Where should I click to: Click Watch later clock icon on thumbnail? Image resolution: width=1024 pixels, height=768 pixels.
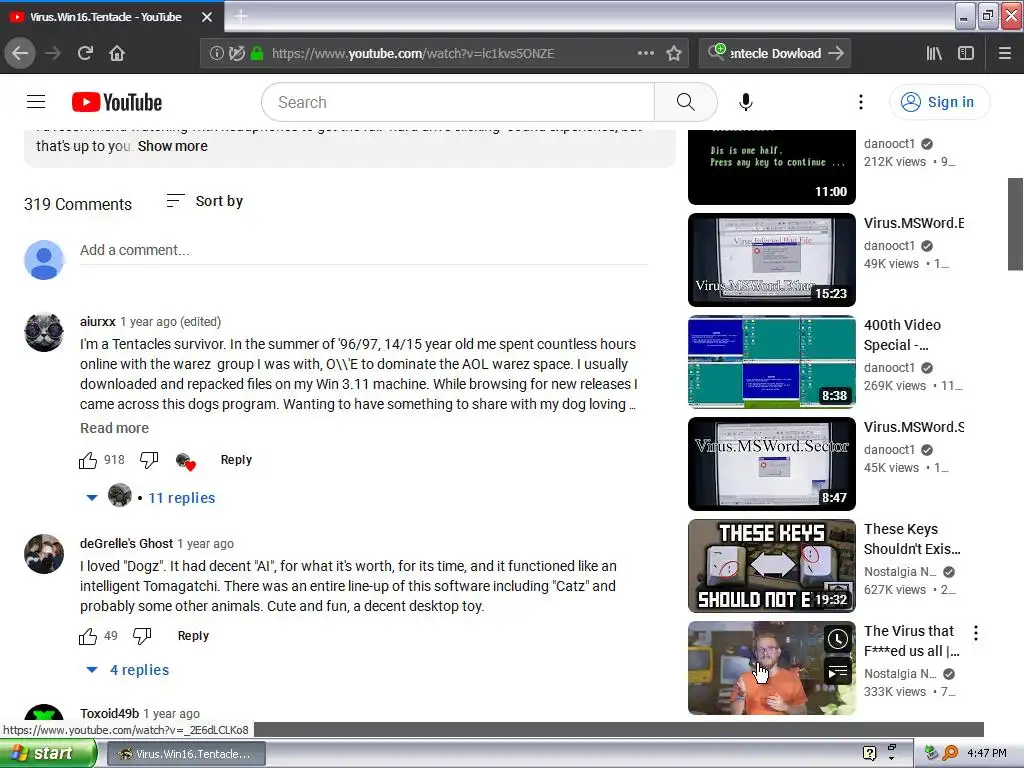tap(837, 639)
